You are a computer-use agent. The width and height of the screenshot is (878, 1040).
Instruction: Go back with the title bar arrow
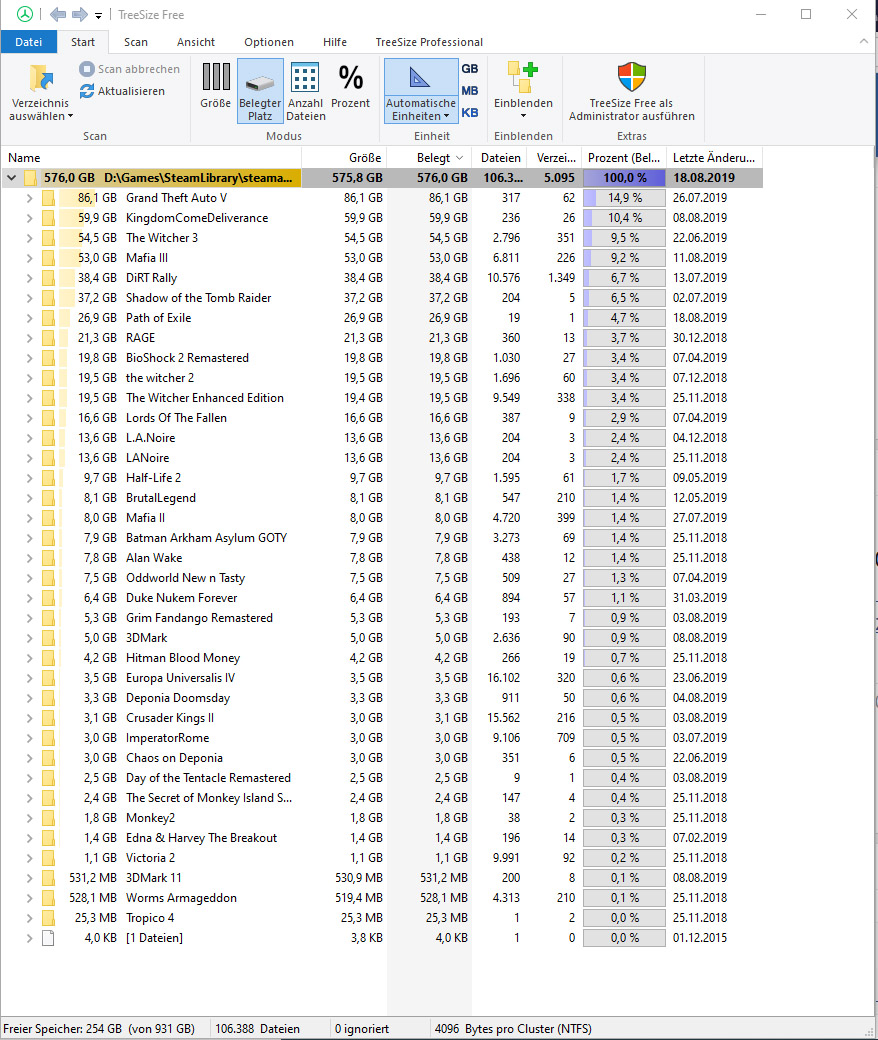58,14
